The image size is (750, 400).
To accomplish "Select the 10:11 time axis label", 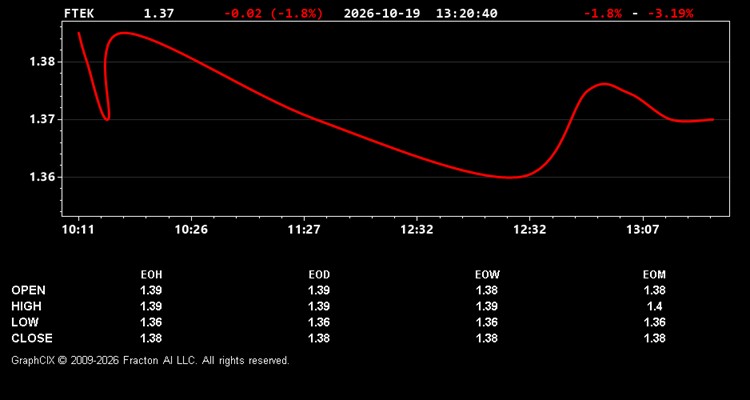I will [78, 229].
